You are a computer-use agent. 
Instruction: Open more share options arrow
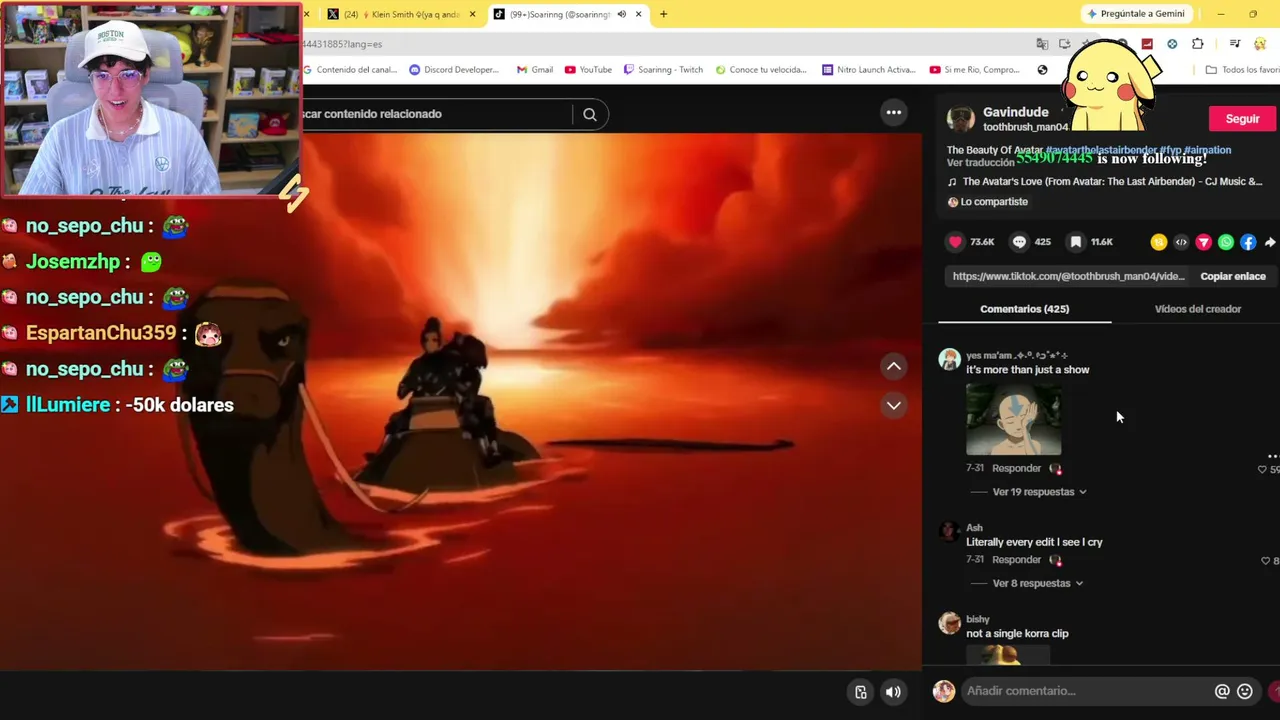1270,242
